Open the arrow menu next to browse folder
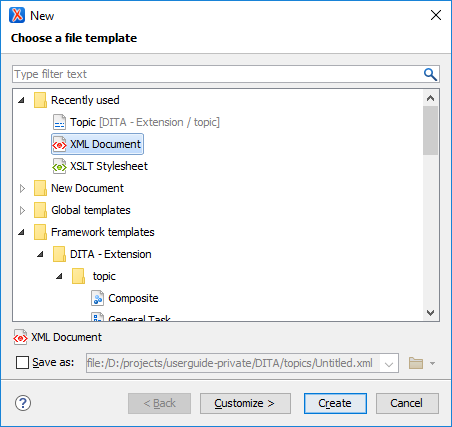 tap(432, 363)
